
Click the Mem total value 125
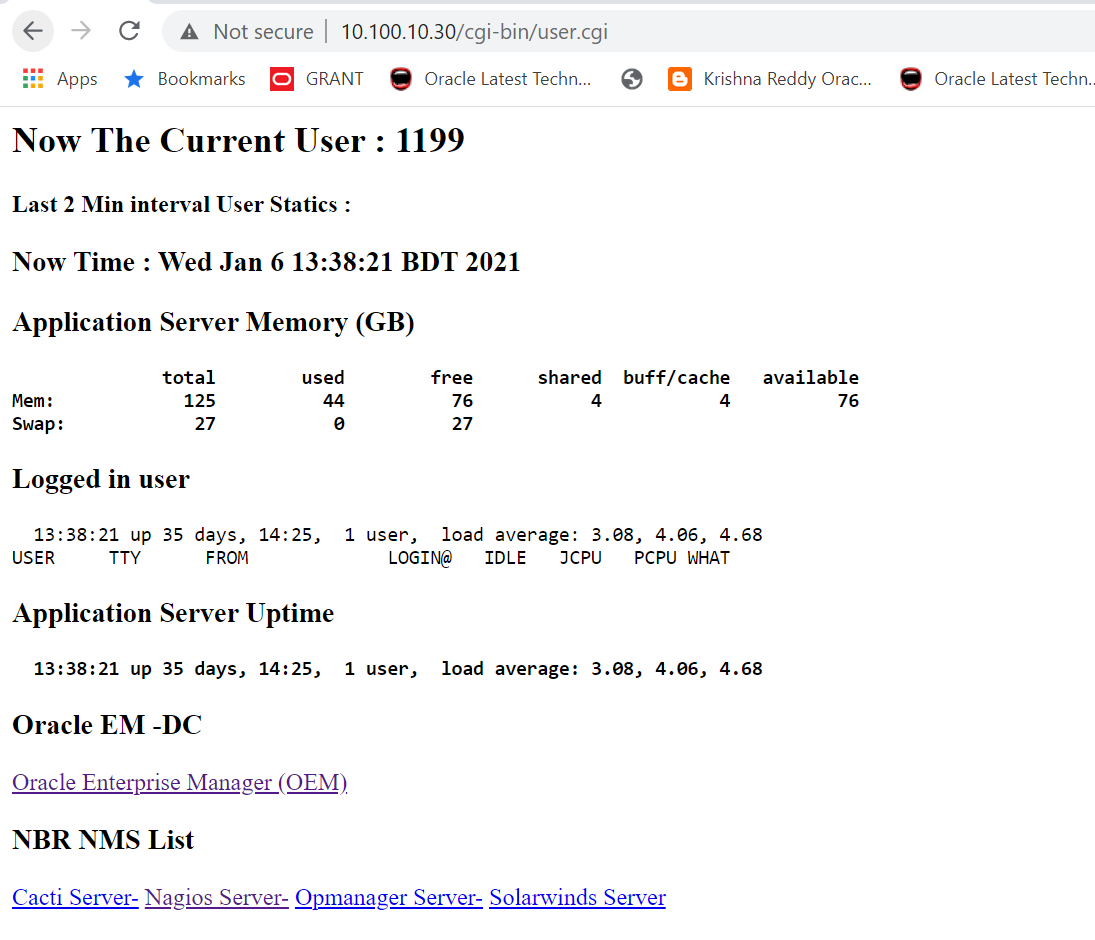coord(200,401)
